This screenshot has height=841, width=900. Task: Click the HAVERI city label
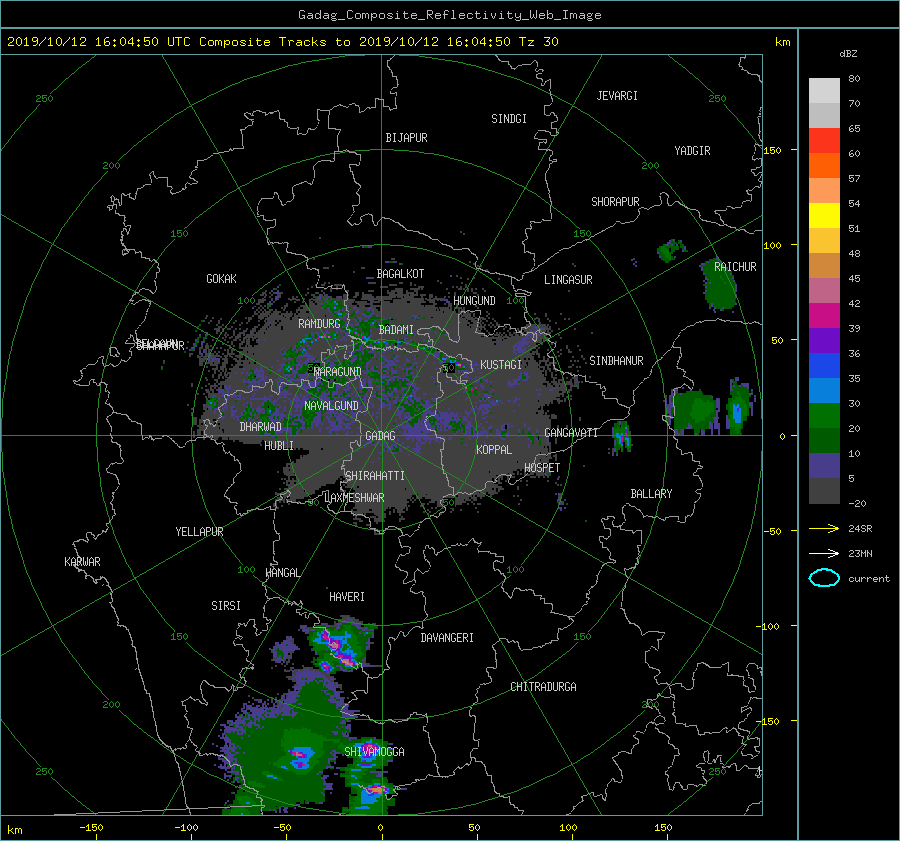coord(347,597)
